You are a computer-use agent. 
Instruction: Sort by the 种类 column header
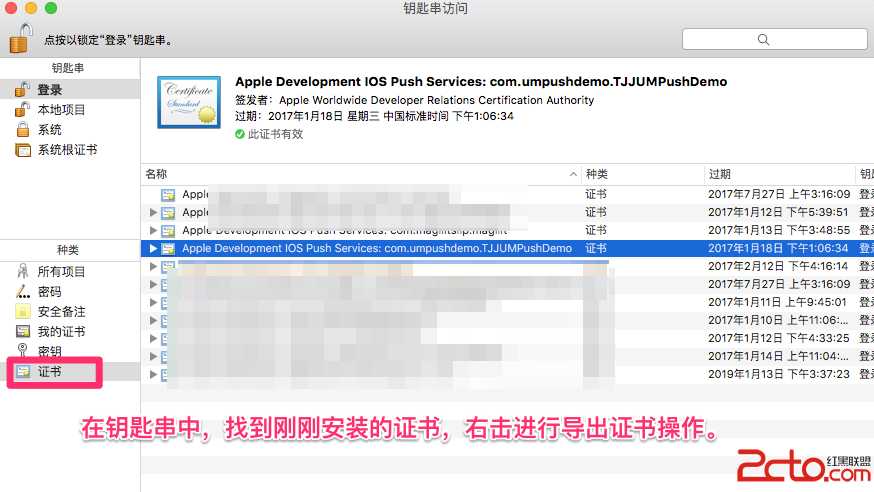tap(643, 174)
